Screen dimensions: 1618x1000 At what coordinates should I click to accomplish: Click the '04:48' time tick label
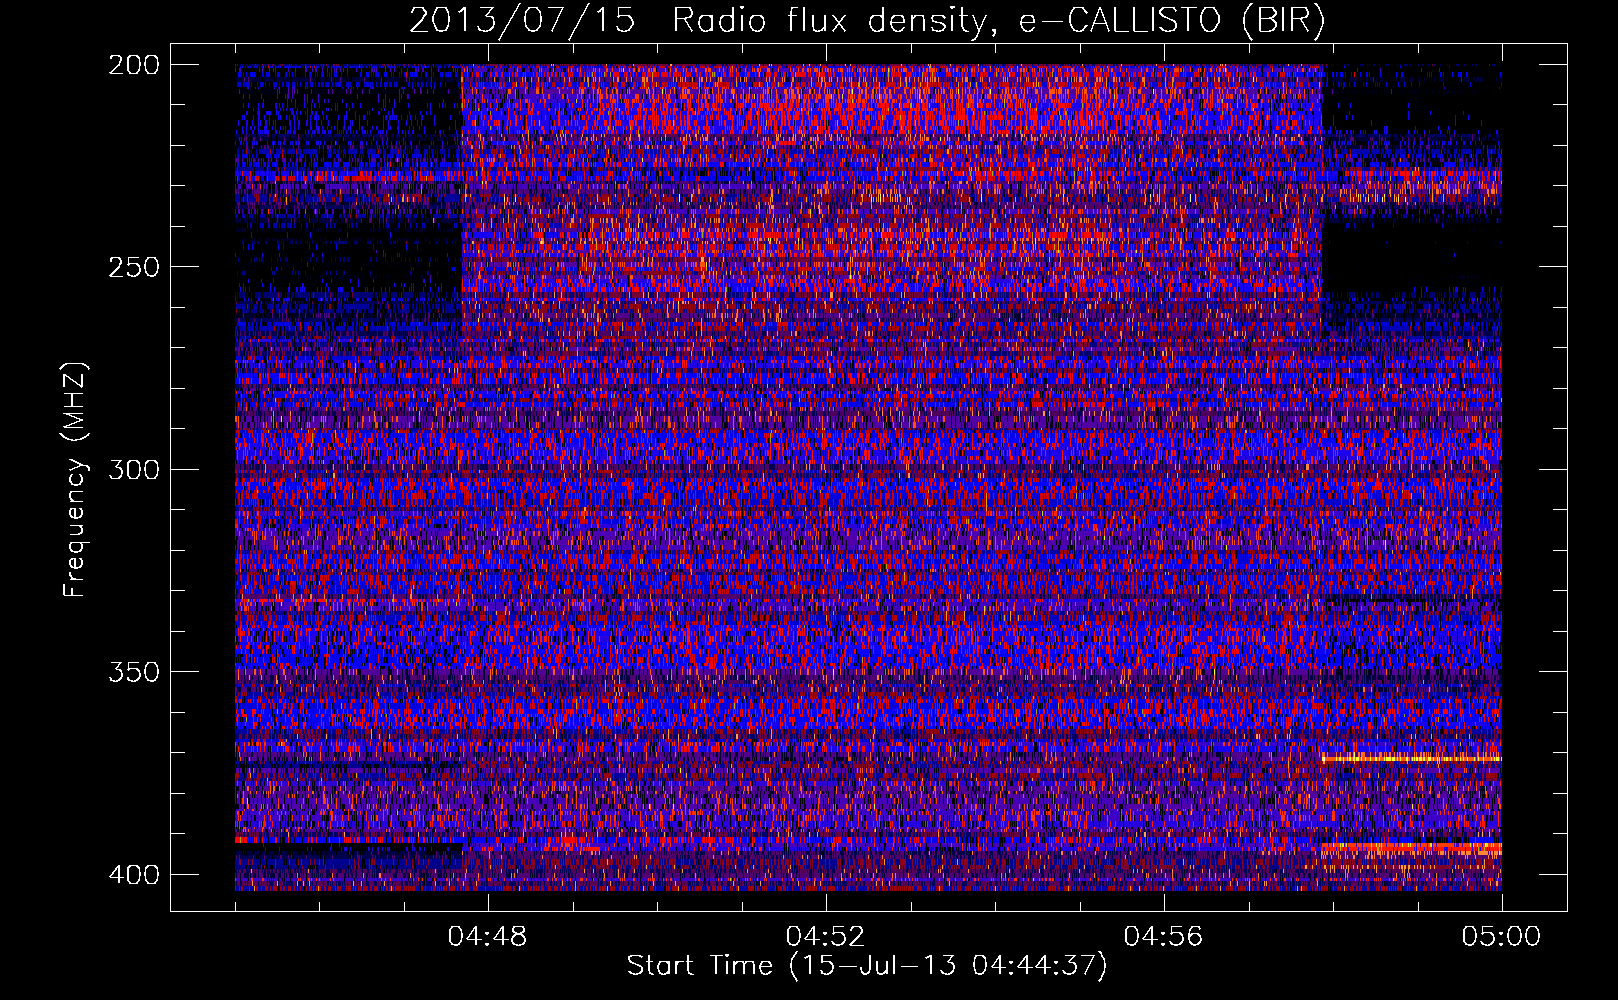point(488,937)
